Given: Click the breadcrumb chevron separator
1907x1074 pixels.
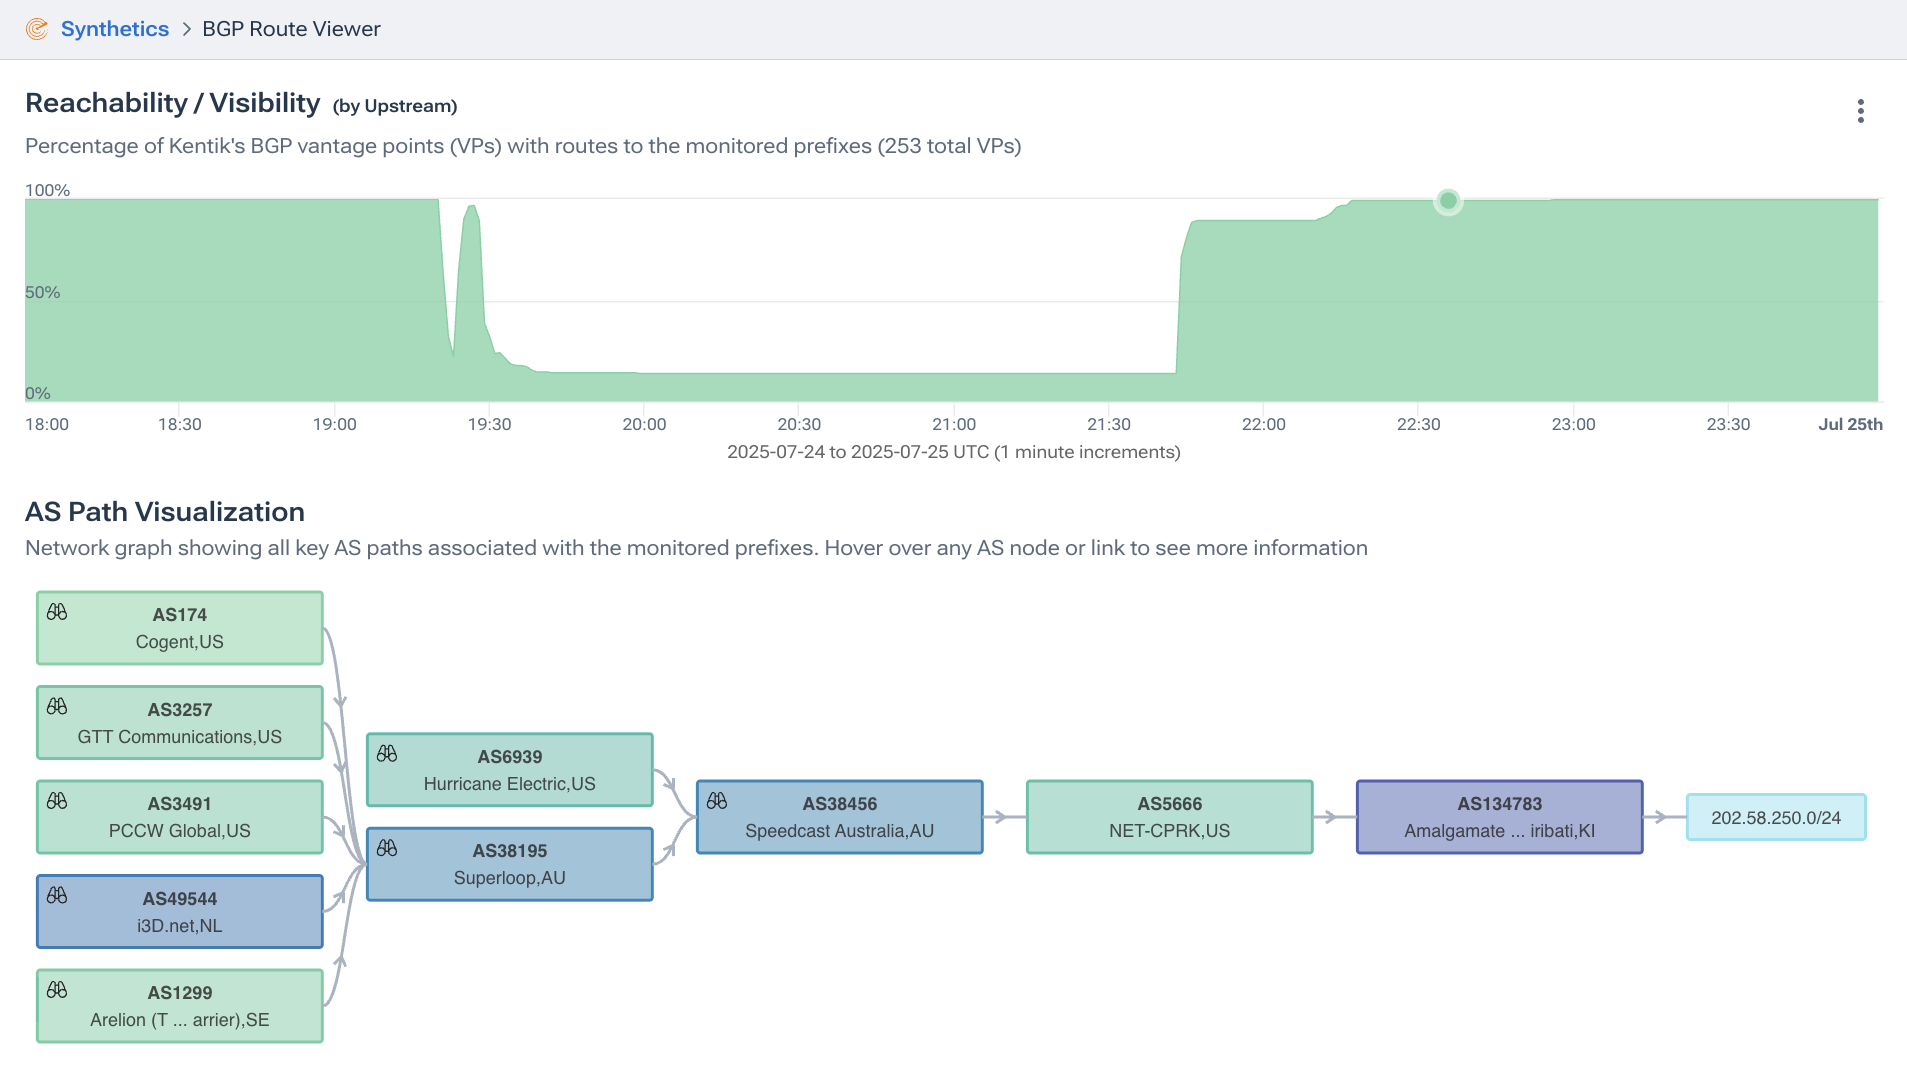Looking at the screenshot, I should click(186, 29).
